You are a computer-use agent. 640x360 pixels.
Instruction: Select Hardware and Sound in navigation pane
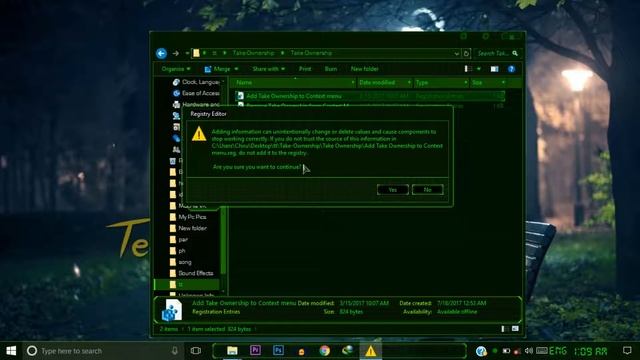click(196, 104)
